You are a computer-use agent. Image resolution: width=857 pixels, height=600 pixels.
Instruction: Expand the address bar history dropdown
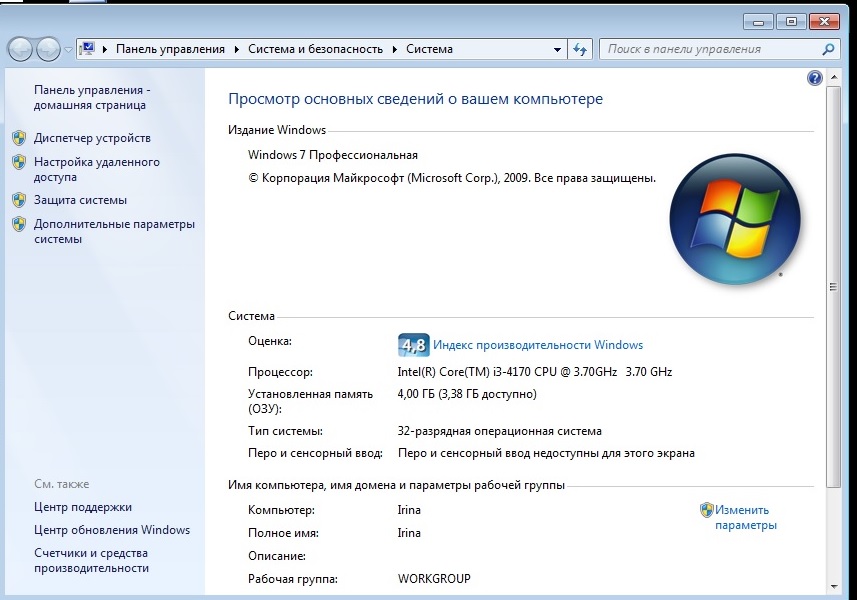pos(558,49)
